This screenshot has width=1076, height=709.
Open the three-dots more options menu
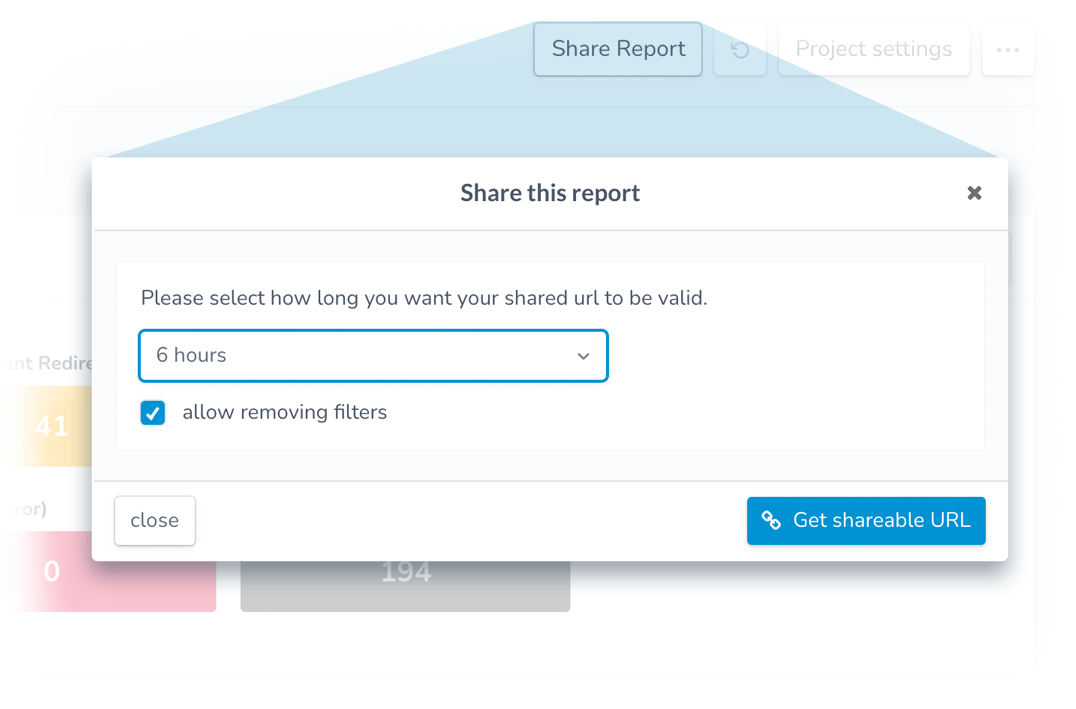[1007, 50]
